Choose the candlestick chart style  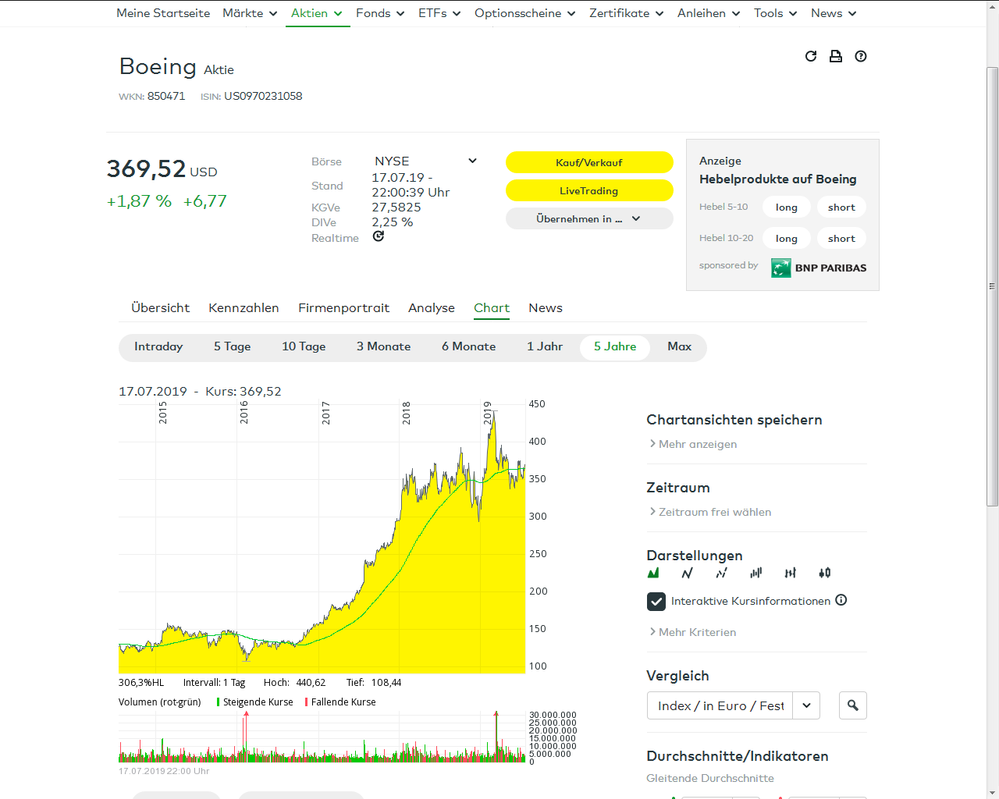coord(823,572)
